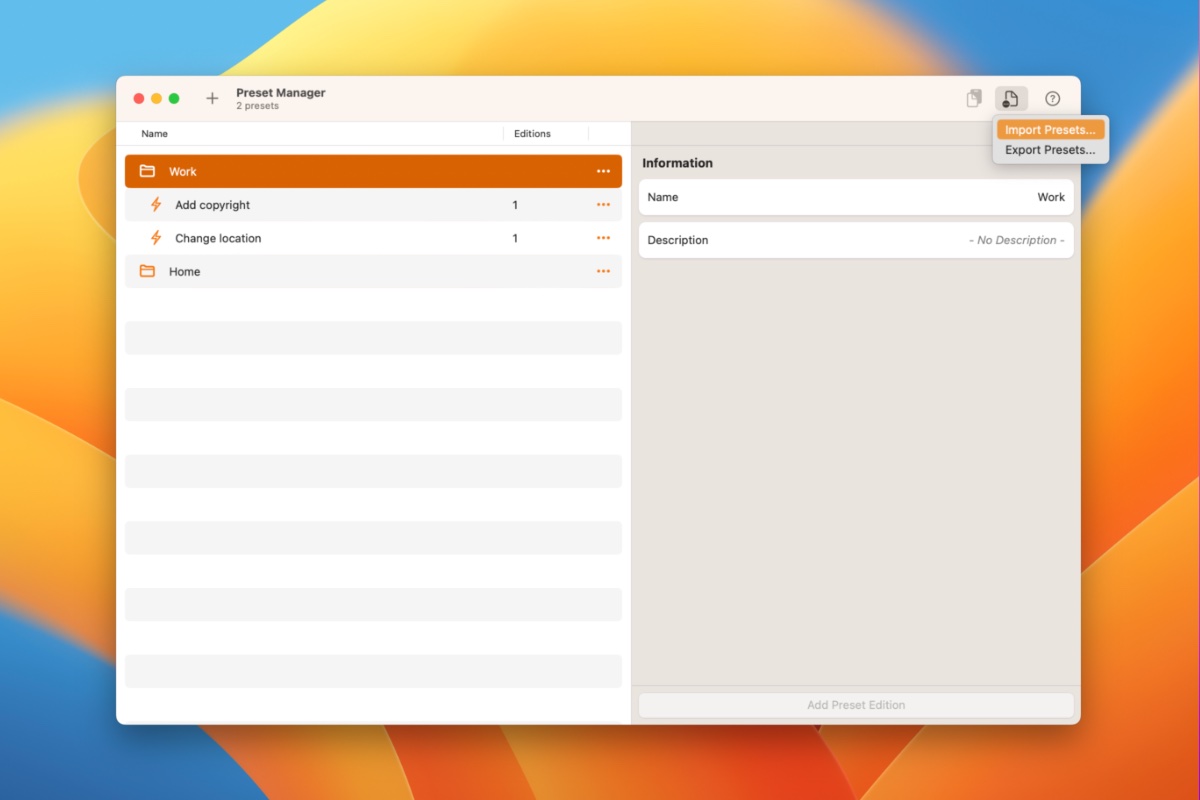Open the more options dots for Change location
The image size is (1200, 800).
pos(603,238)
